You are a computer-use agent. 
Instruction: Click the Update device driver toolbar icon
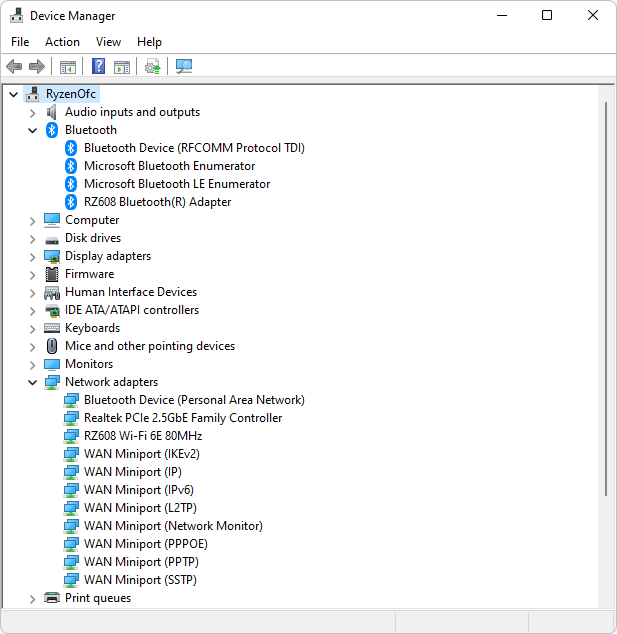[152, 66]
